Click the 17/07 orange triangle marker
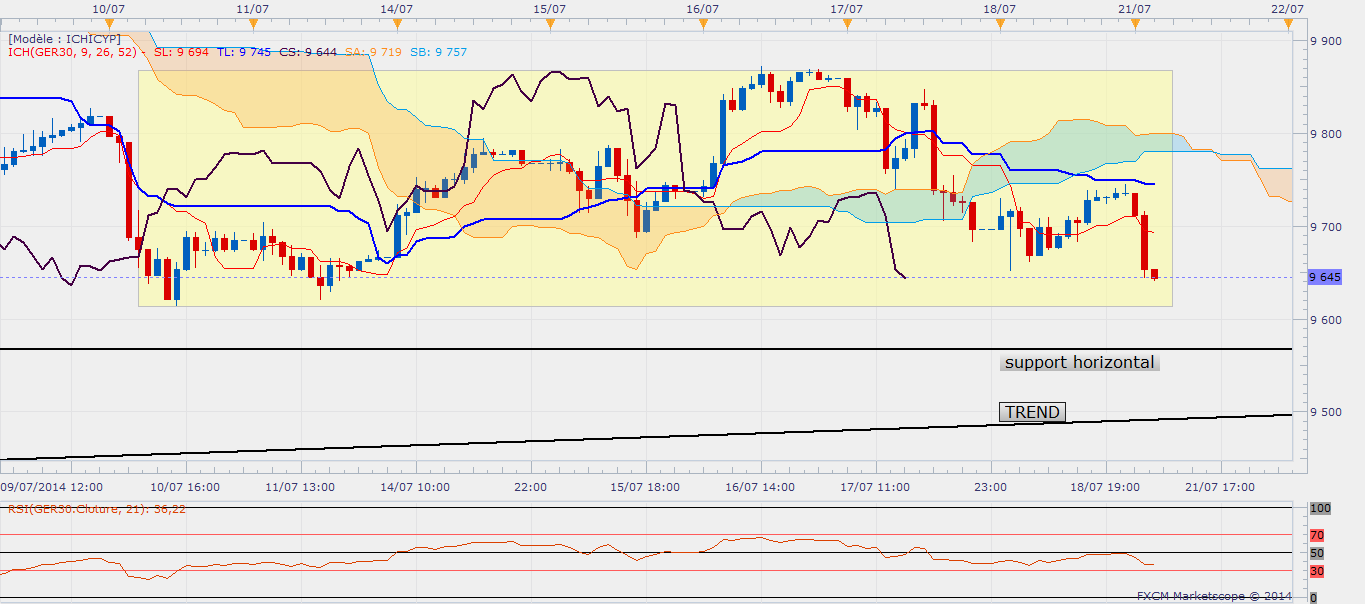Screen dimensions: 1365x604 click(x=847, y=22)
